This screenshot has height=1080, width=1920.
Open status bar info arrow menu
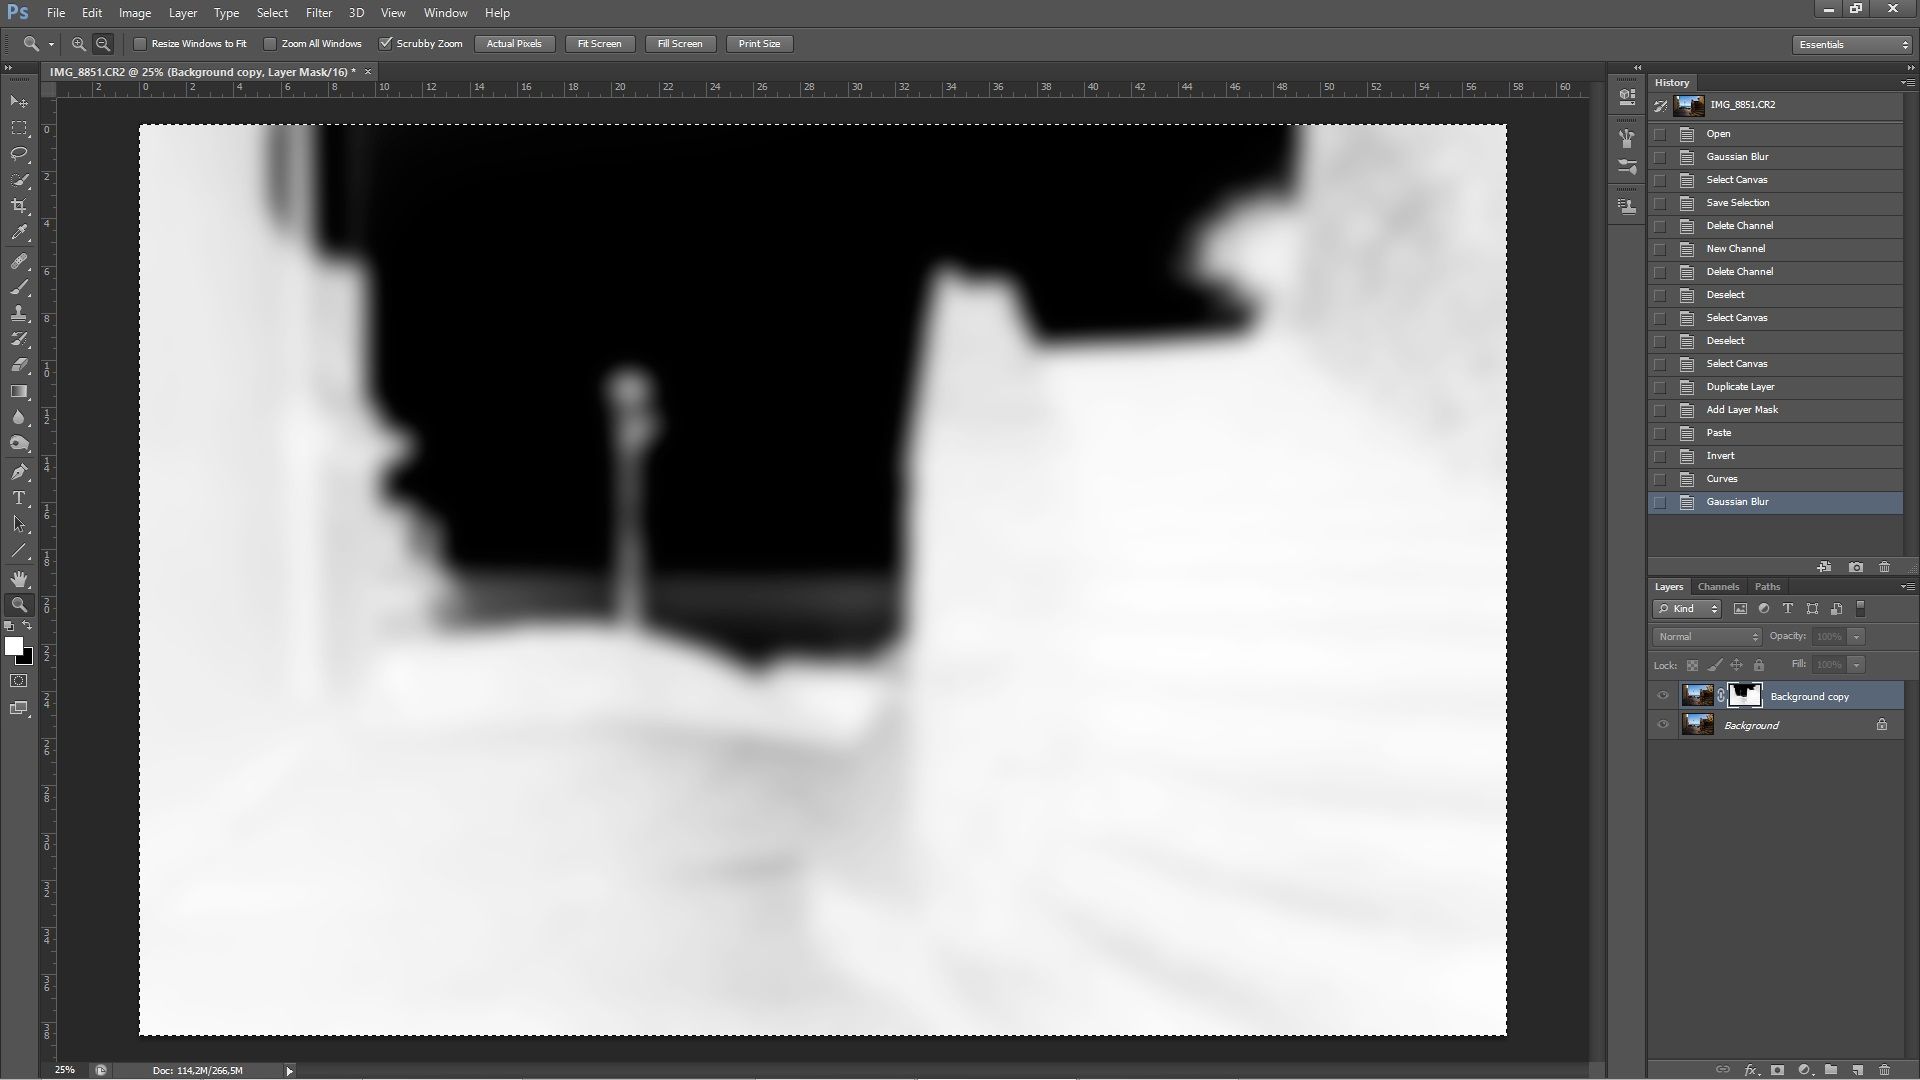point(289,1070)
